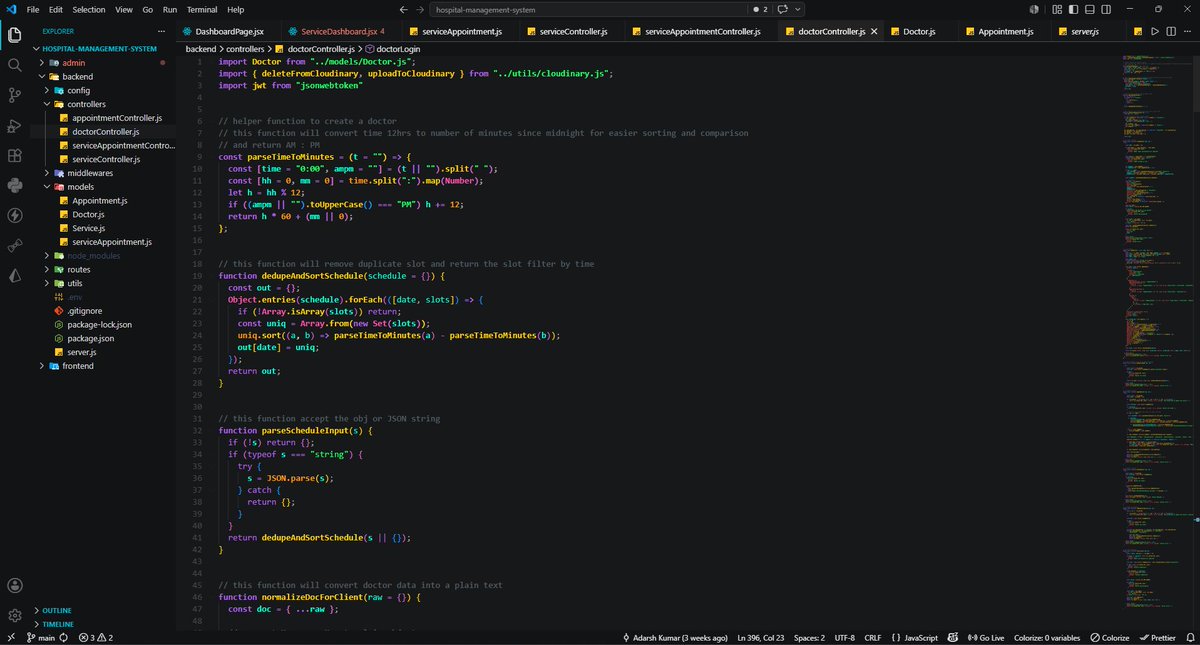
Task: Click Colorize: 0 variables status item
Action: tap(1046, 637)
